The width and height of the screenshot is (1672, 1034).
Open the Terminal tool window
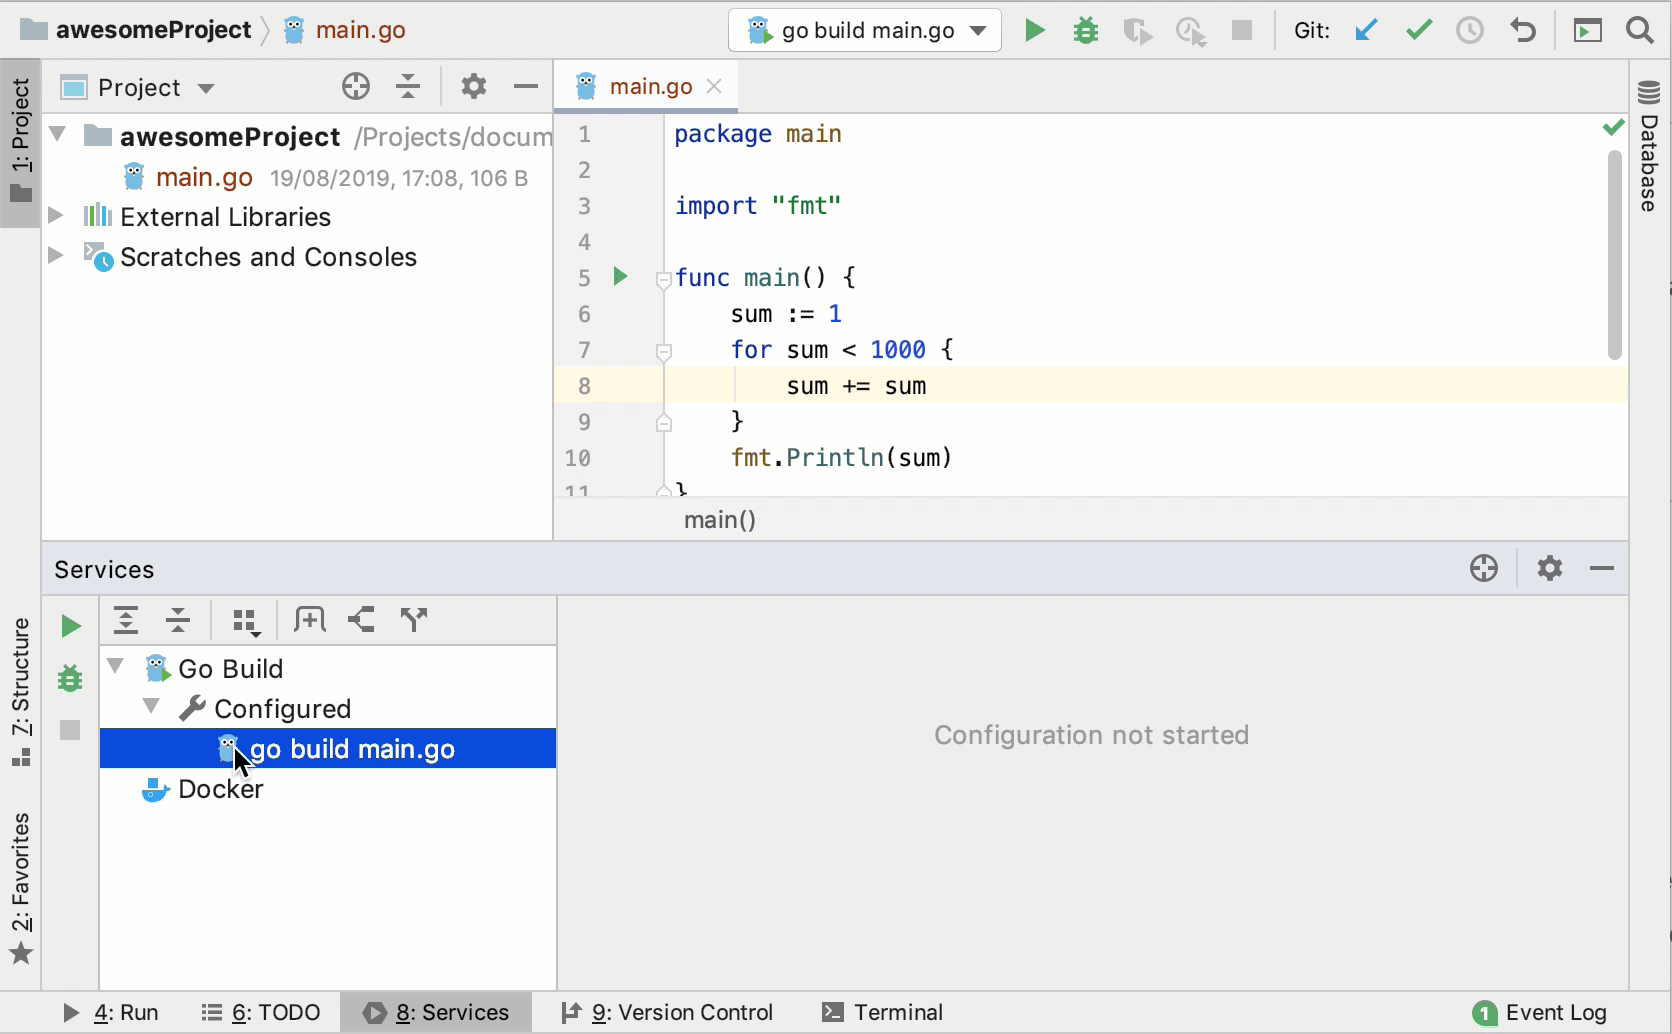[x=882, y=1013]
